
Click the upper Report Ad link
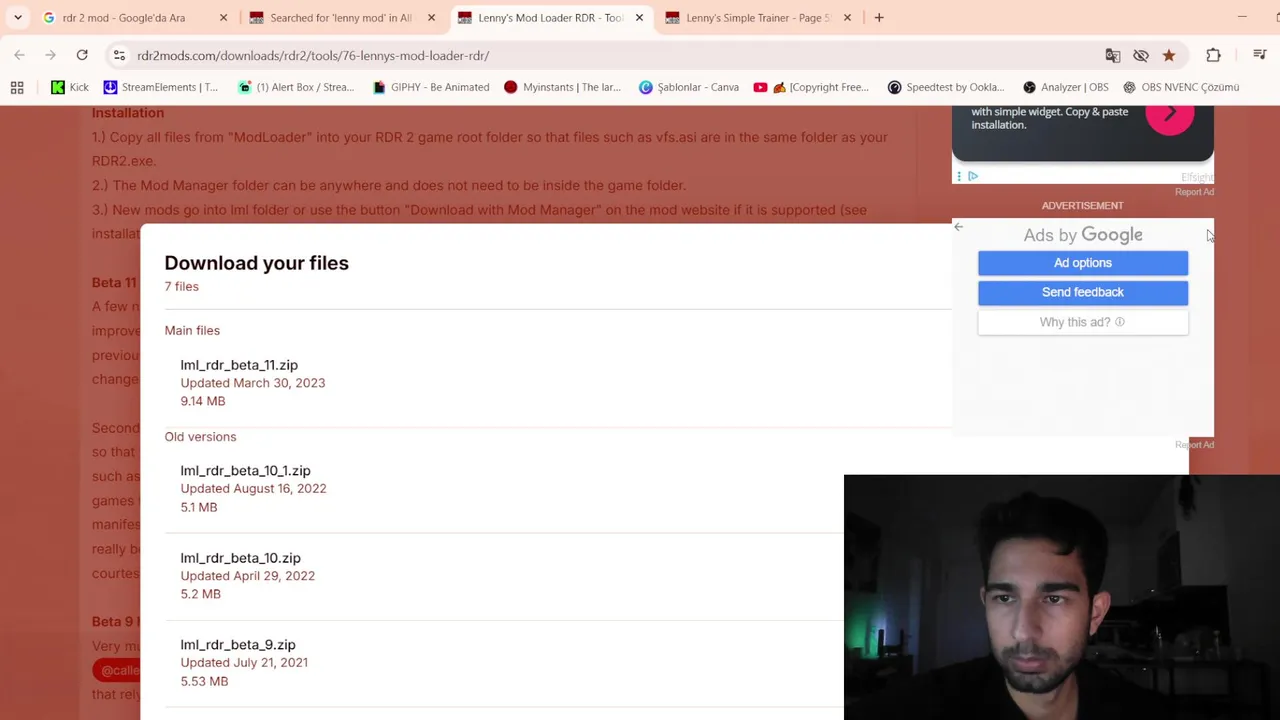click(x=1194, y=192)
